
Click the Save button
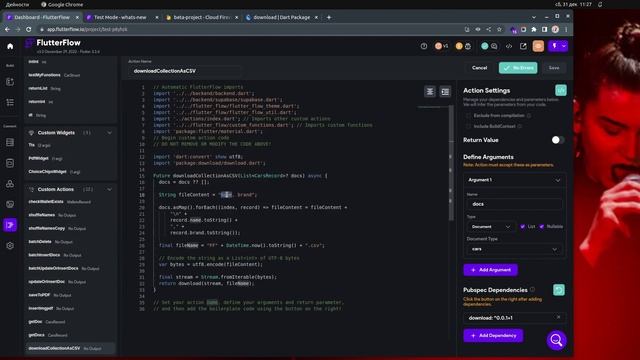tap(554, 68)
